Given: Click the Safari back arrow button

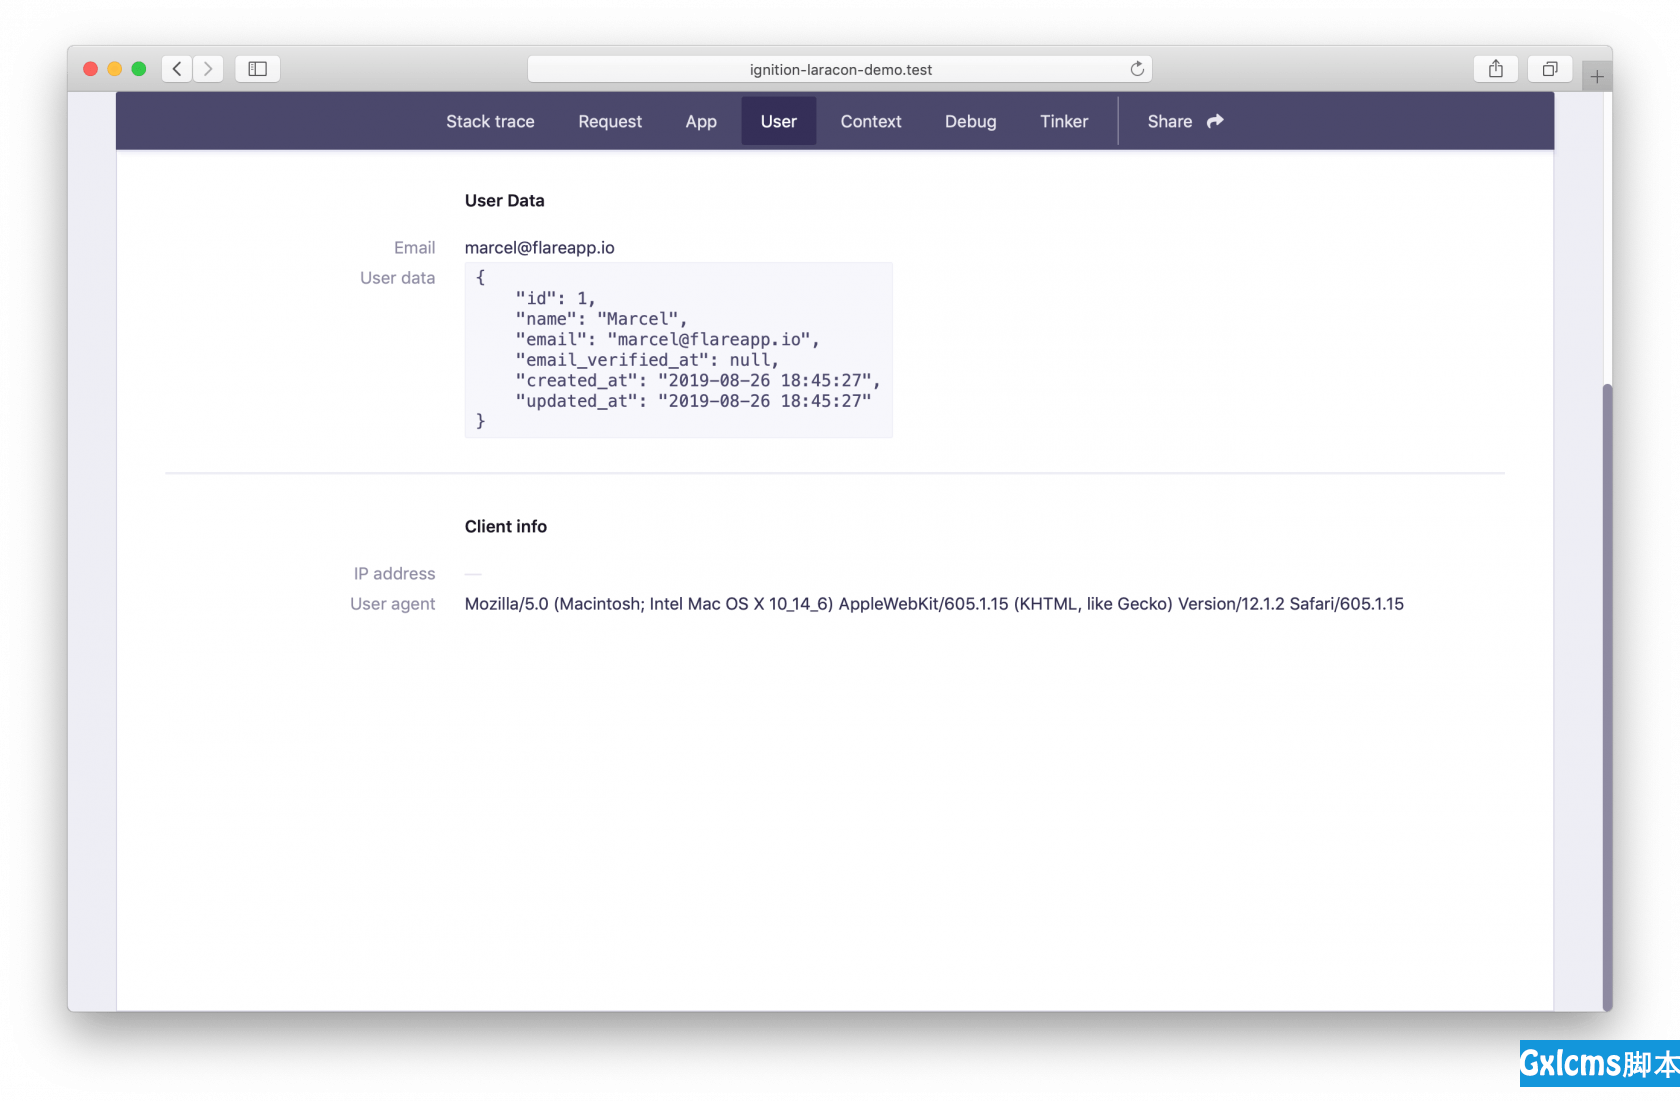Looking at the screenshot, I should coord(177,69).
